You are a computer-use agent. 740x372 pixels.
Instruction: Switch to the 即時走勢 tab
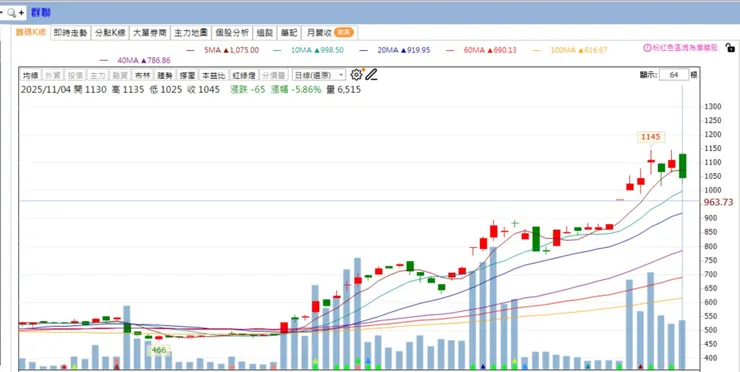tap(70, 33)
